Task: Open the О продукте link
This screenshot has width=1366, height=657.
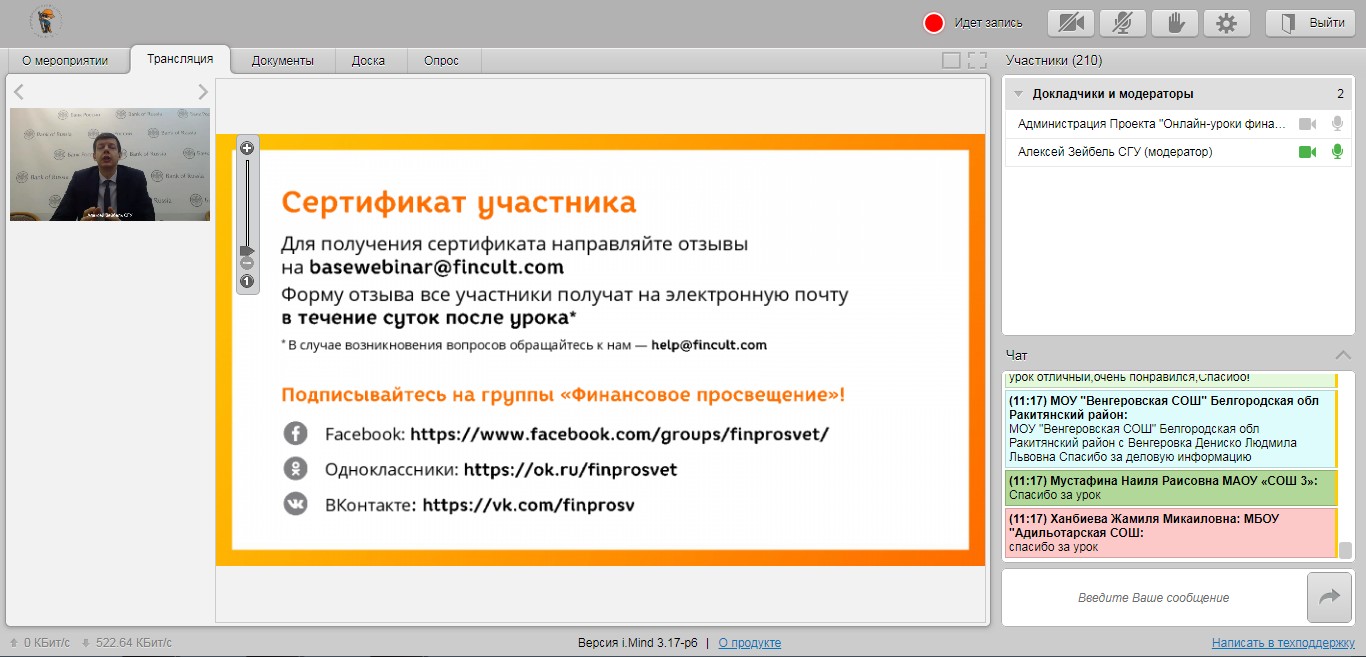Action: (x=750, y=643)
